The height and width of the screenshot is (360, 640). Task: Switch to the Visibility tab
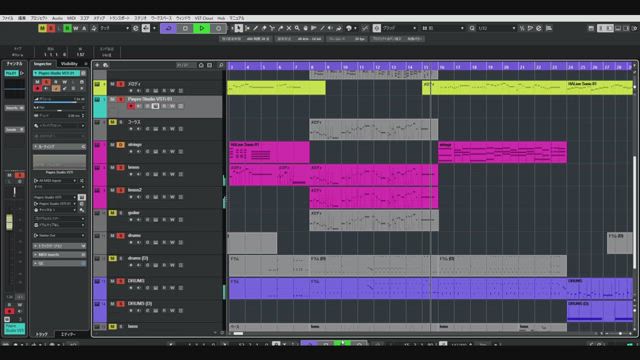[x=69, y=64]
